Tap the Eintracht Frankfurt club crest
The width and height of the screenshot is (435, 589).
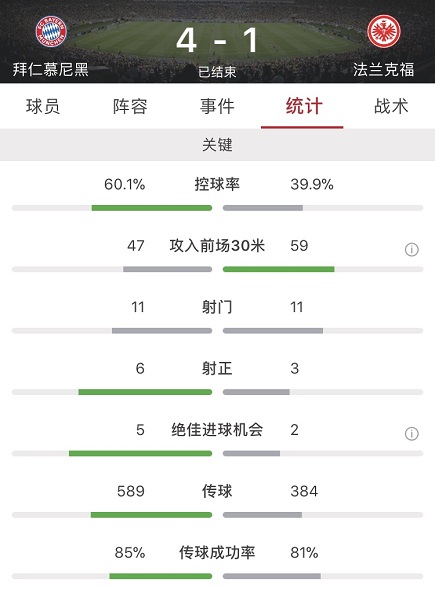384,32
